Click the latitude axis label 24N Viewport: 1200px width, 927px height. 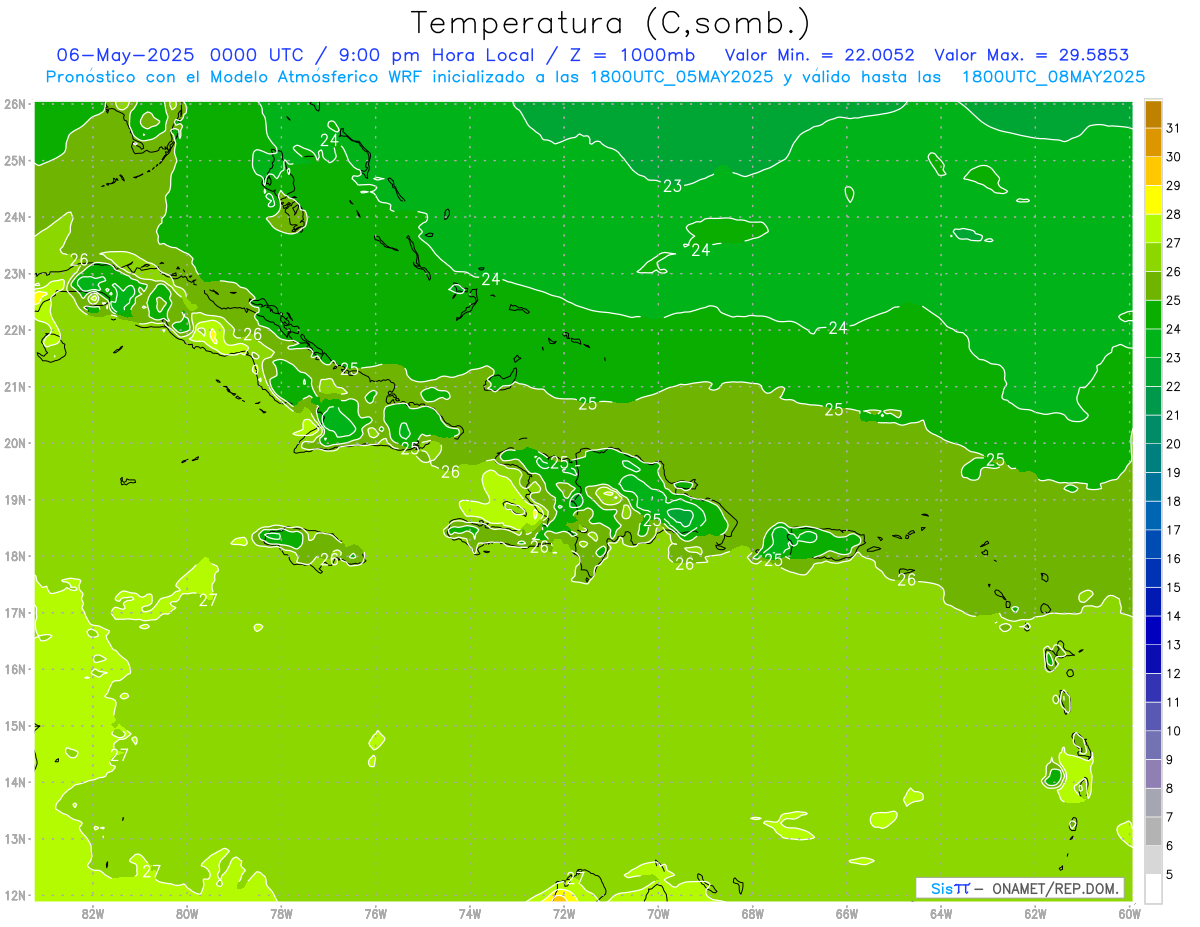(15, 217)
